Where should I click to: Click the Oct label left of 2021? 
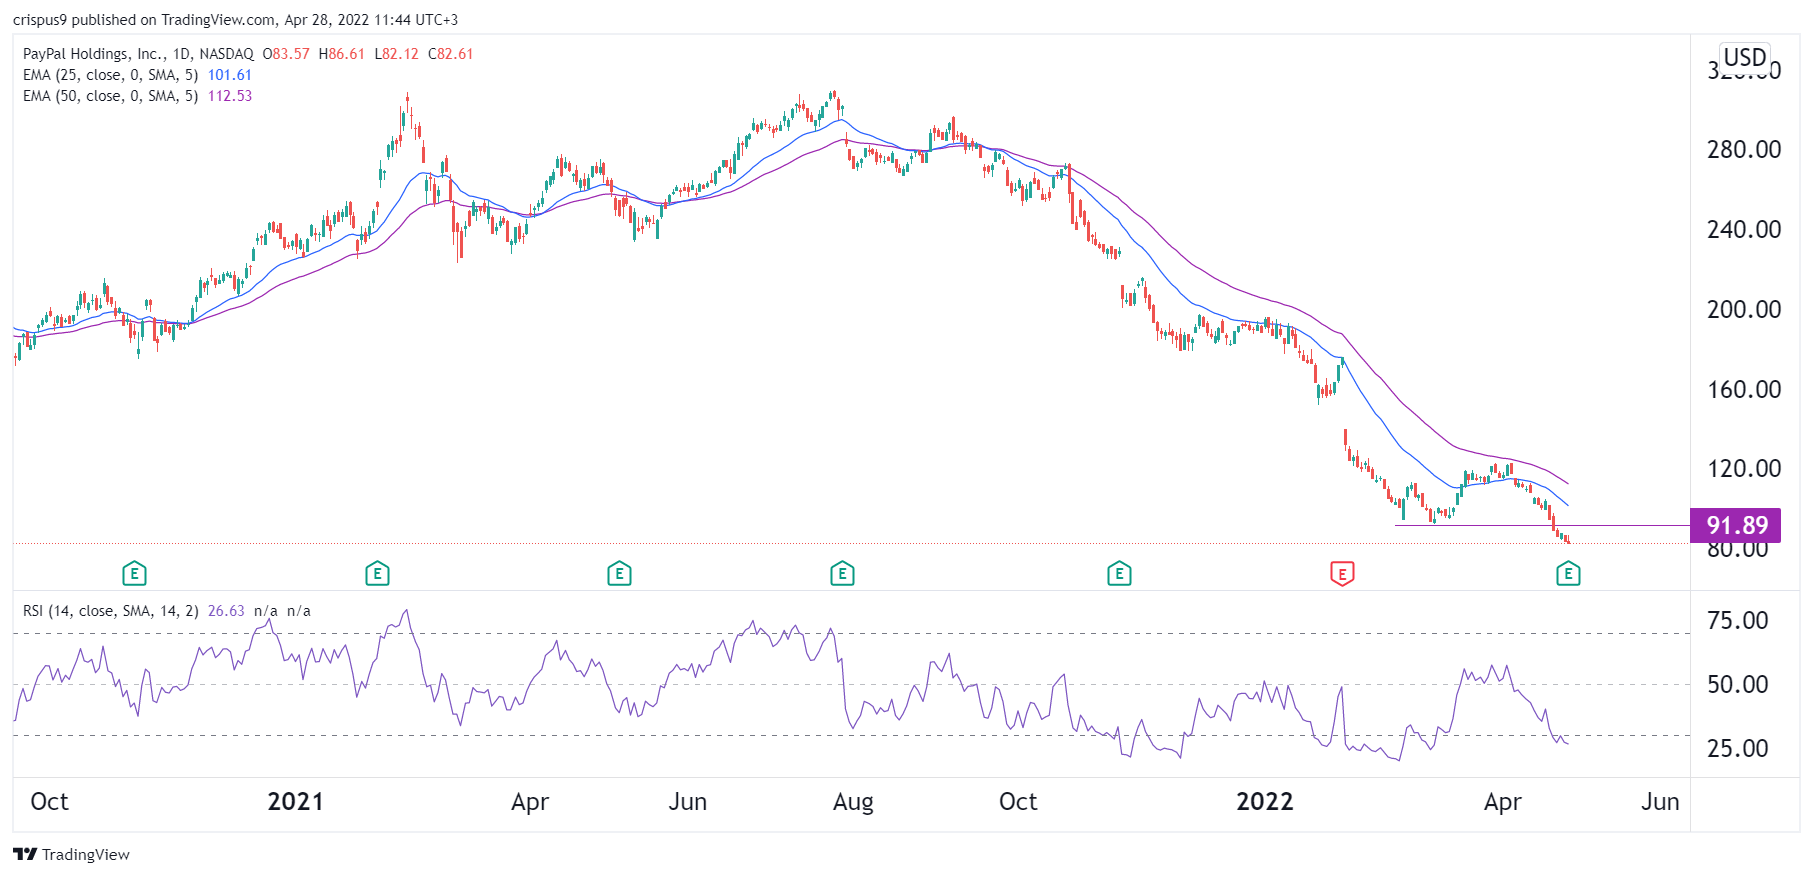[x=50, y=802]
